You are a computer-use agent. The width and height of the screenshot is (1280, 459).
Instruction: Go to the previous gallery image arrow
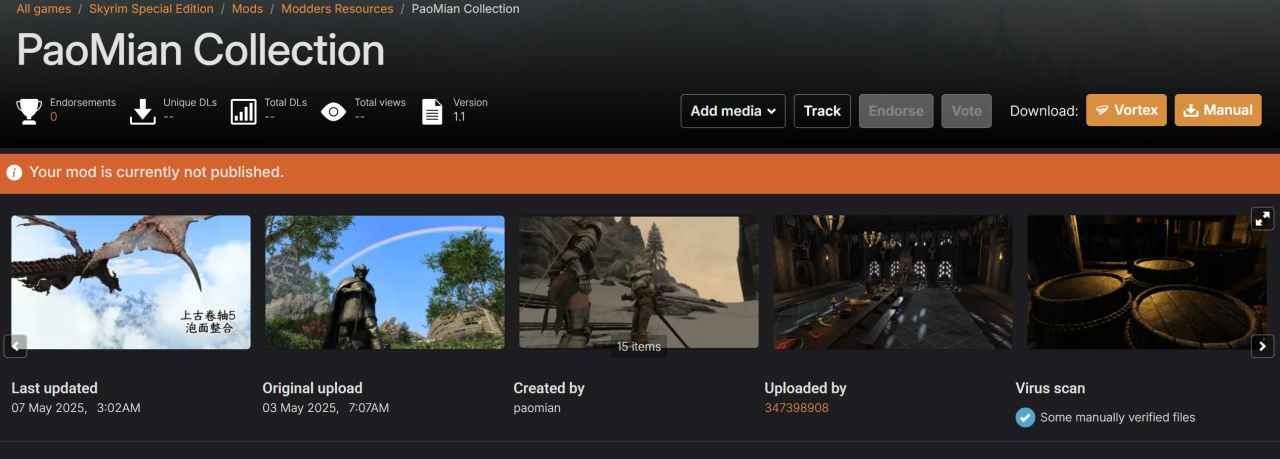15,346
